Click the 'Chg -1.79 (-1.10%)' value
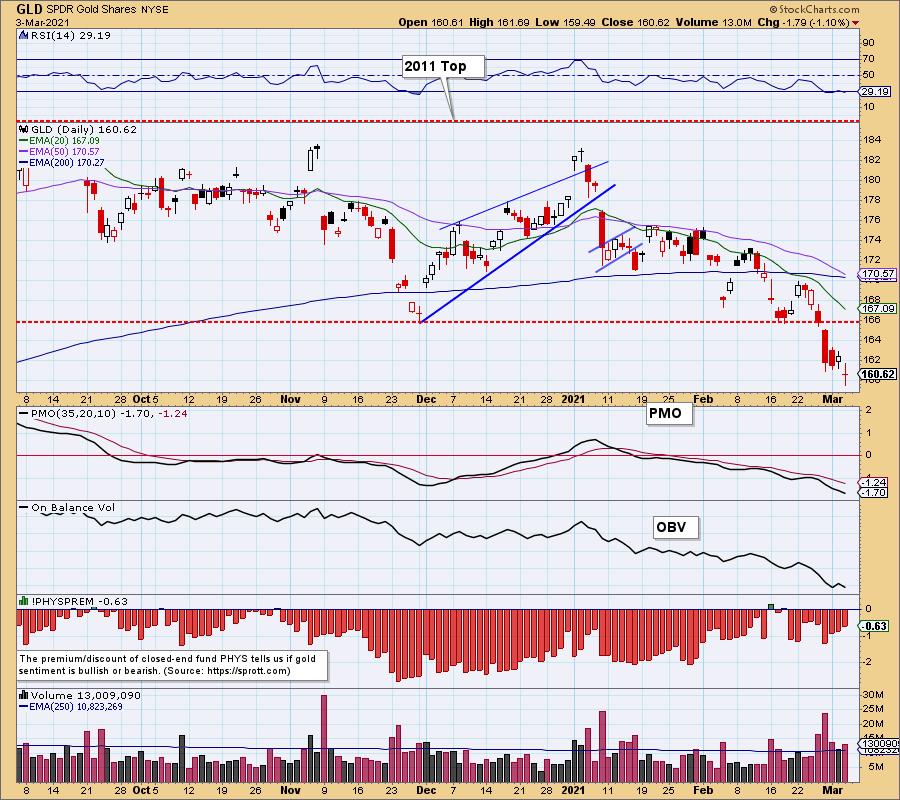 pos(804,22)
